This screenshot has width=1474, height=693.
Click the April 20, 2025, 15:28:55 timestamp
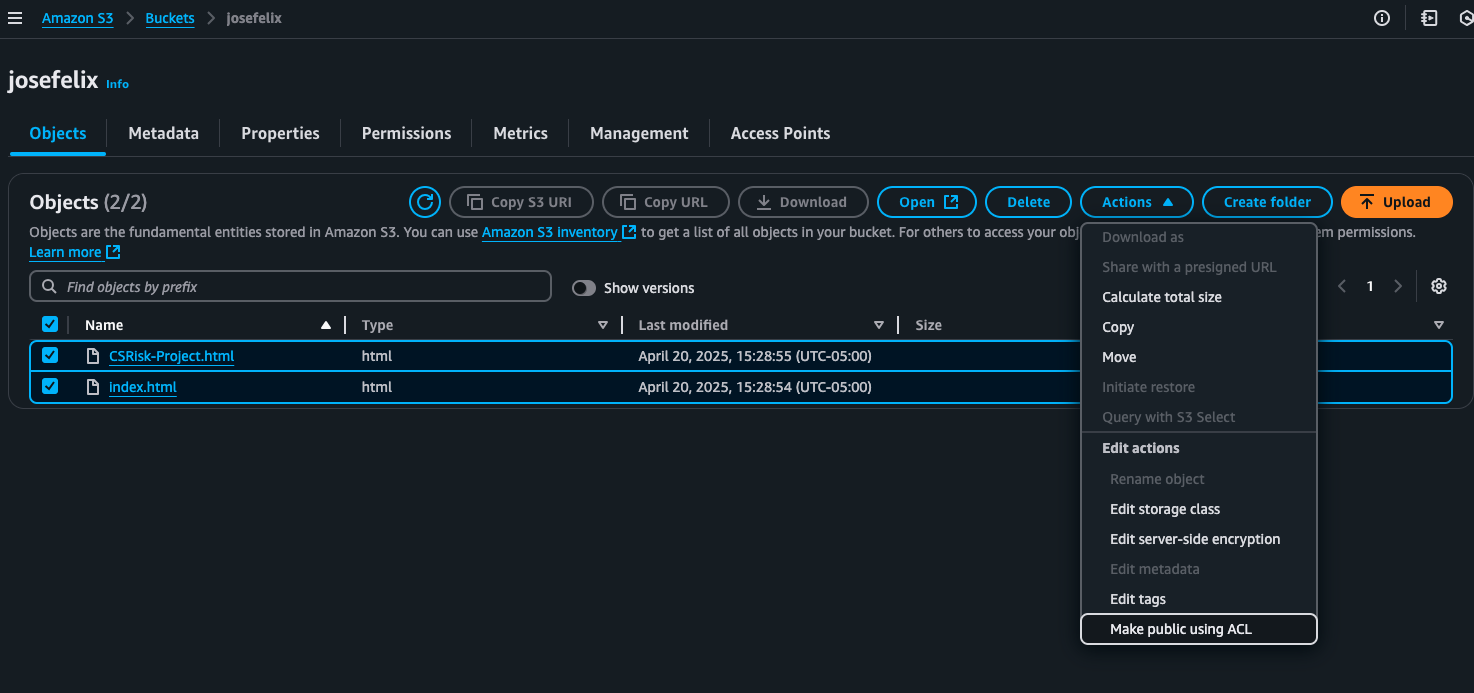coord(755,356)
